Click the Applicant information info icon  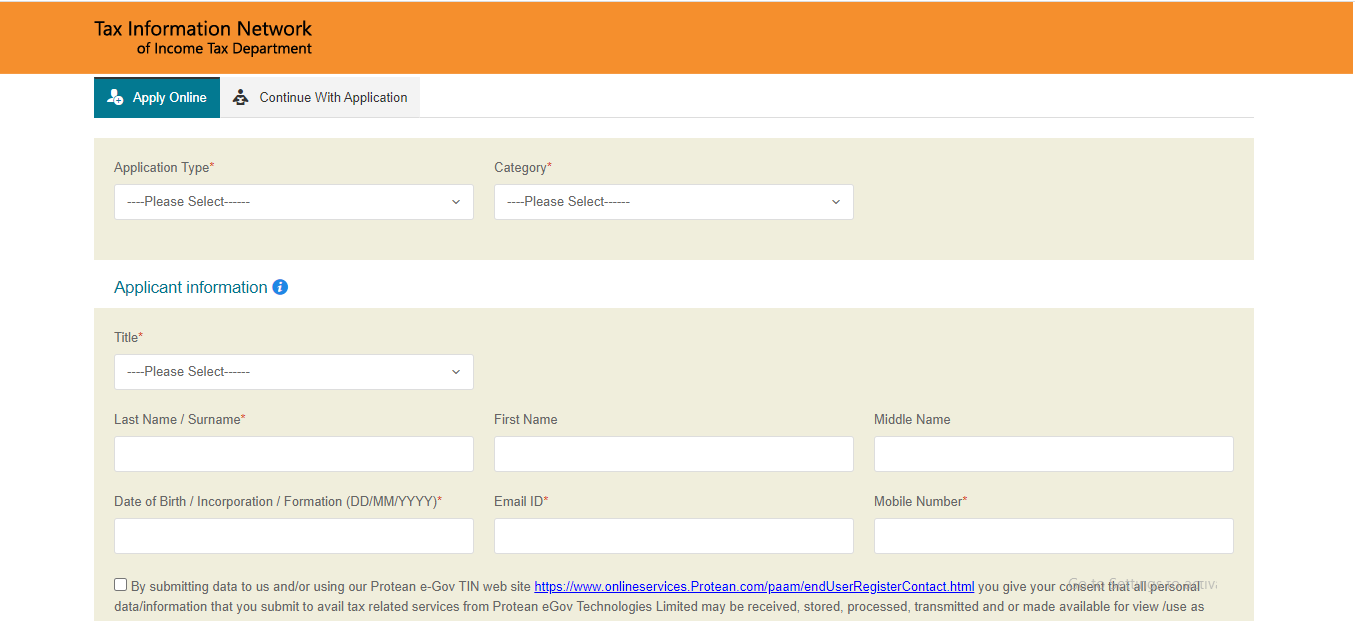click(280, 287)
